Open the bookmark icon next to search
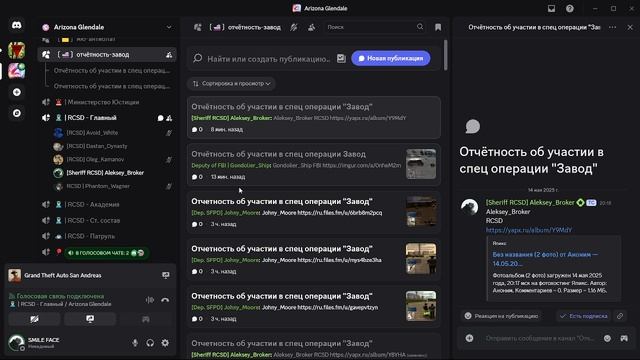 point(438,27)
